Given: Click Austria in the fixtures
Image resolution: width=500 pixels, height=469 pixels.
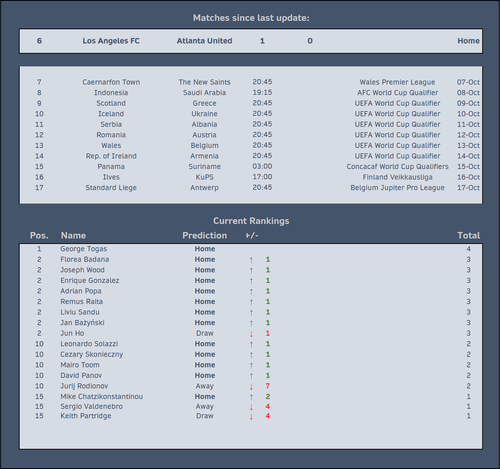Looking at the screenshot, I should click(204, 135).
